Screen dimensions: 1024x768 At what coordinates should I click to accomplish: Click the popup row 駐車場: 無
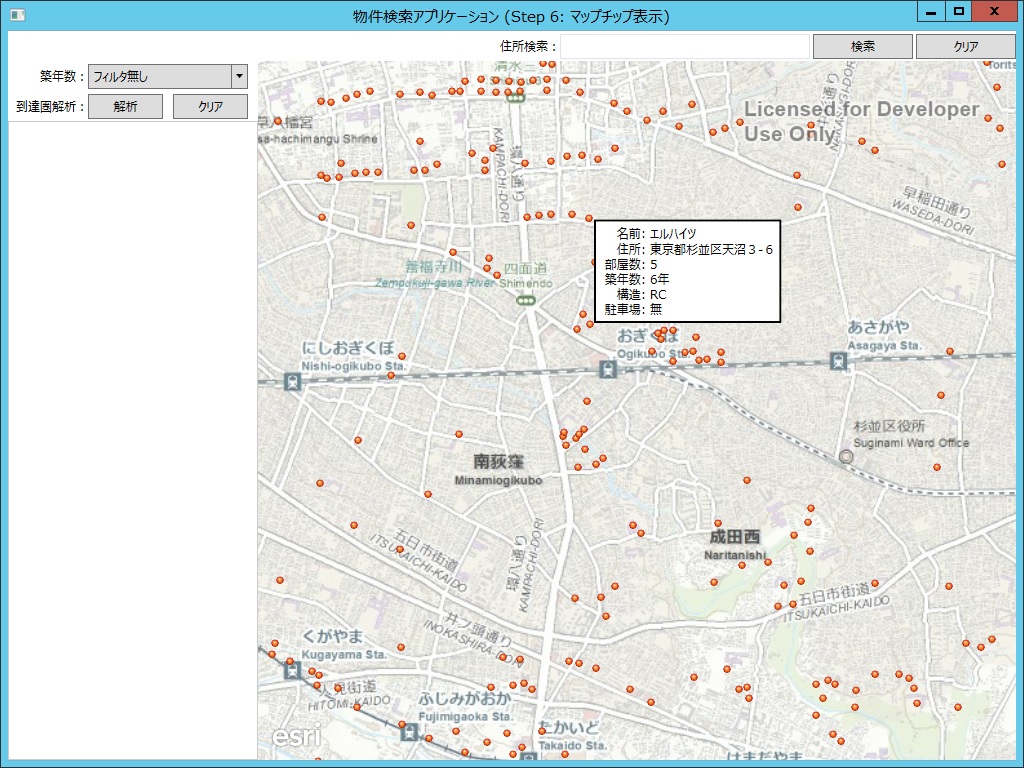pos(633,310)
